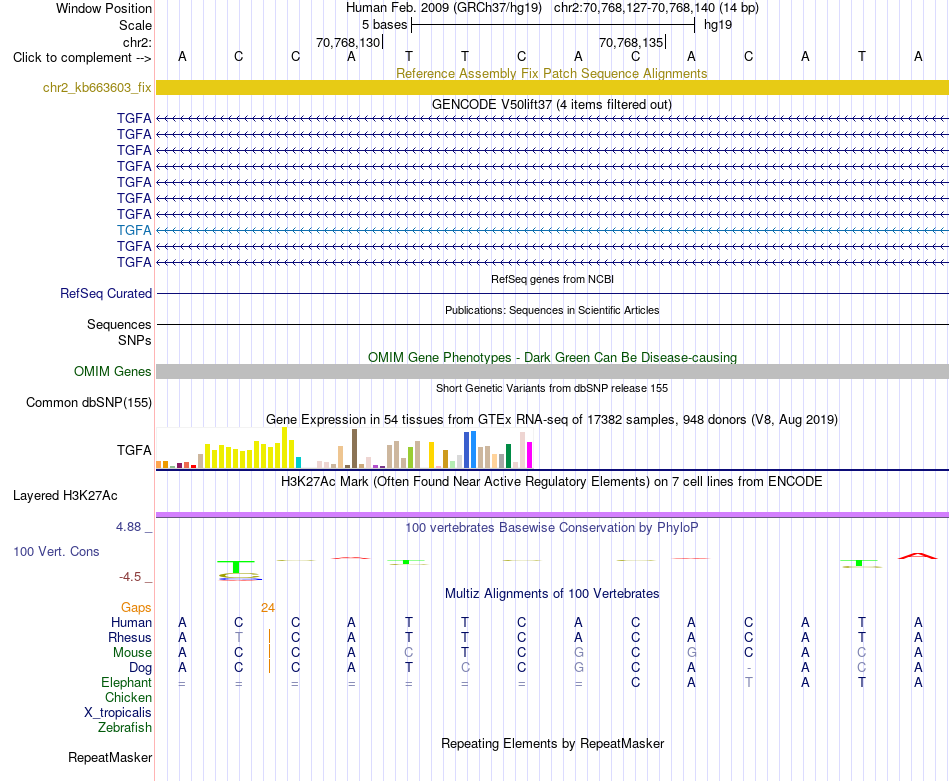Open Reference Assembly Fix Patch Sequence Alignments title
This screenshot has height=781, width=950.
(x=551, y=73)
